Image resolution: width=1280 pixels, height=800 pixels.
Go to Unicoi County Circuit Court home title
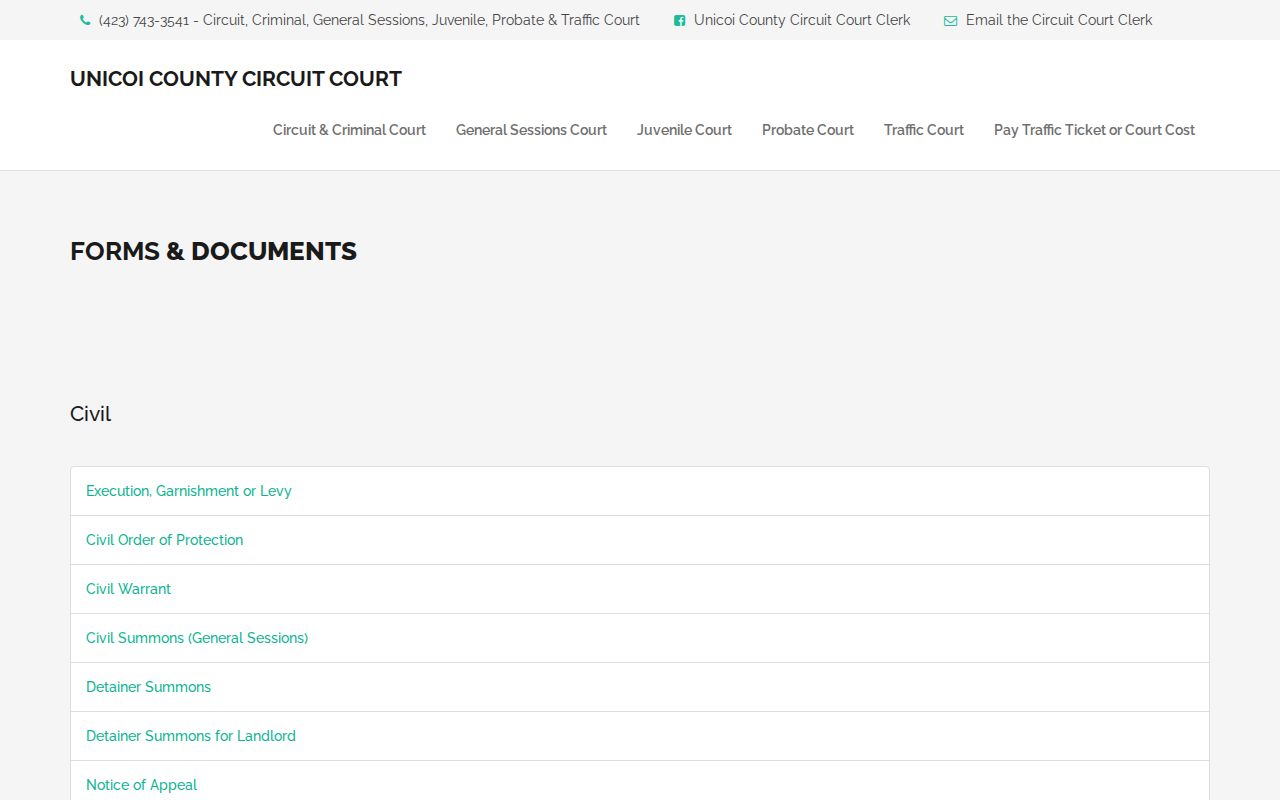236,79
